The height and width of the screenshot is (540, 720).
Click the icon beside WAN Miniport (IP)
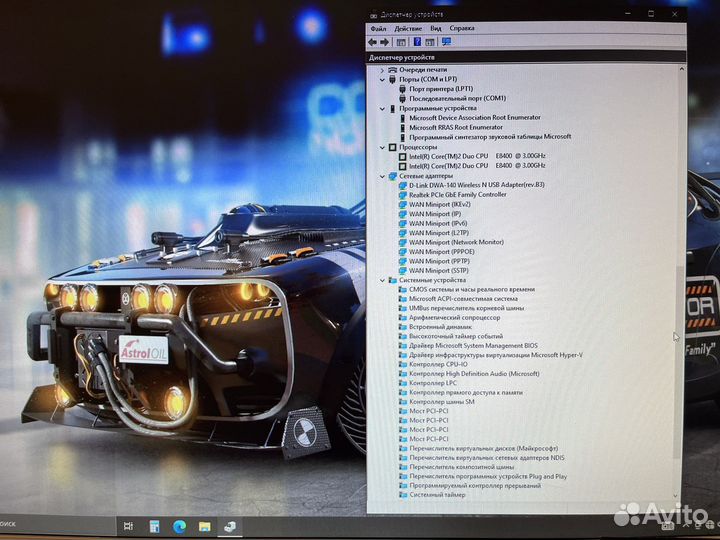pos(402,214)
